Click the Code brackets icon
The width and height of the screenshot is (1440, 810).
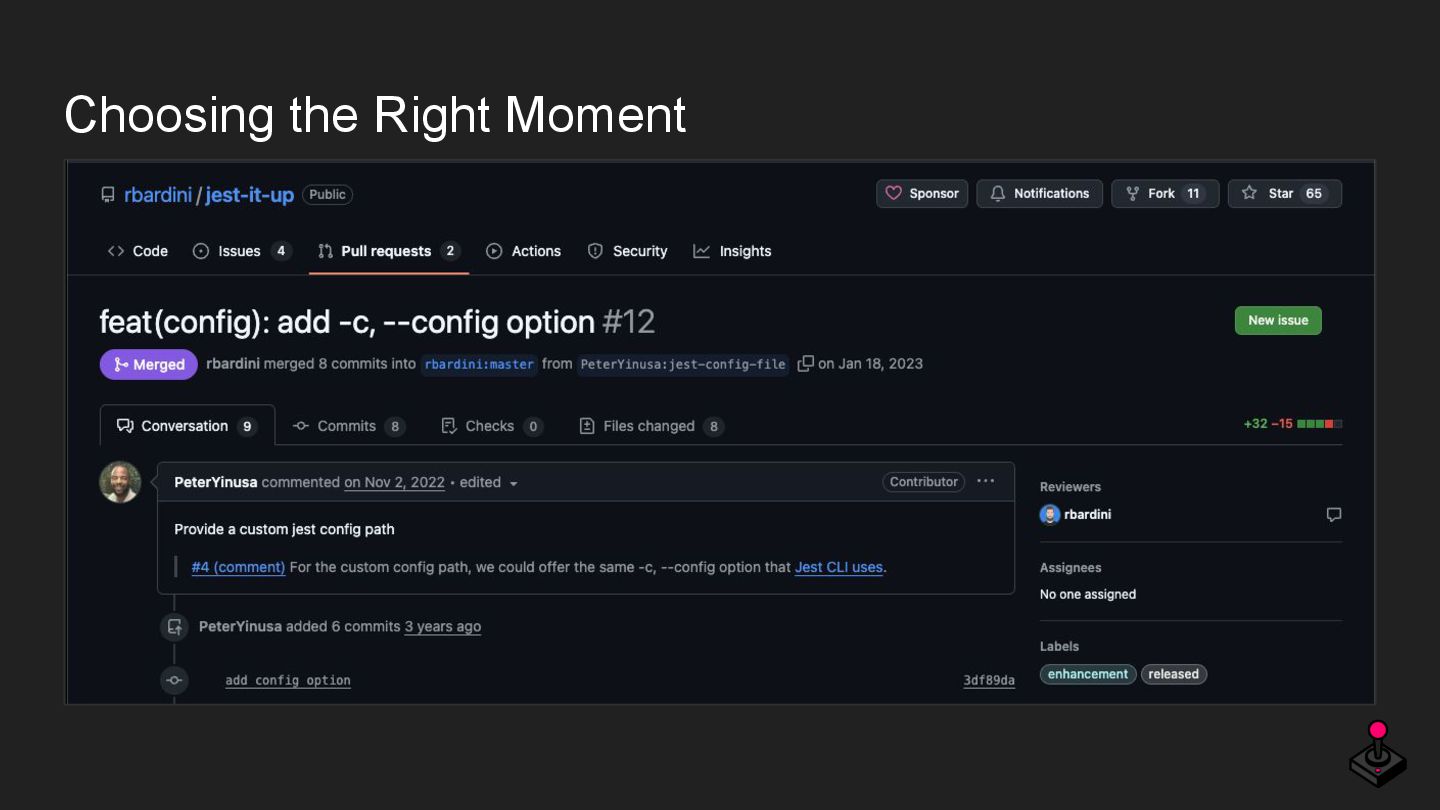(x=116, y=251)
